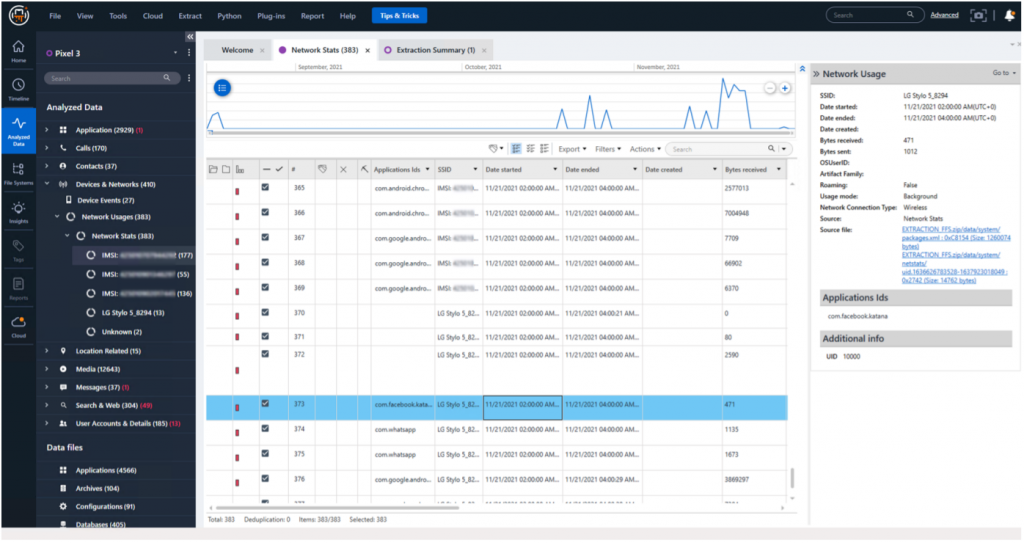This screenshot has width=1024, height=543.
Task: Open Cloud sidebar icon
Action: [x=18, y=326]
